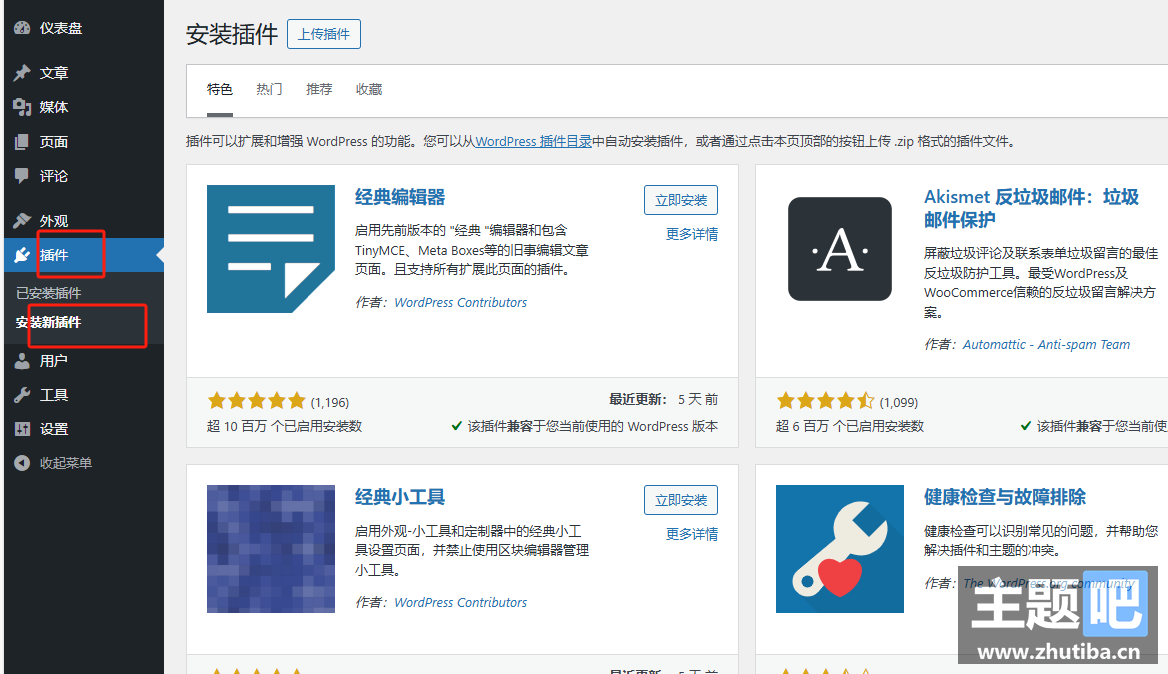The width and height of the screenshot is (1168, 674).
Task: Click the 仪表盘 dashboard gauge icon
Action: pos(22,28)
